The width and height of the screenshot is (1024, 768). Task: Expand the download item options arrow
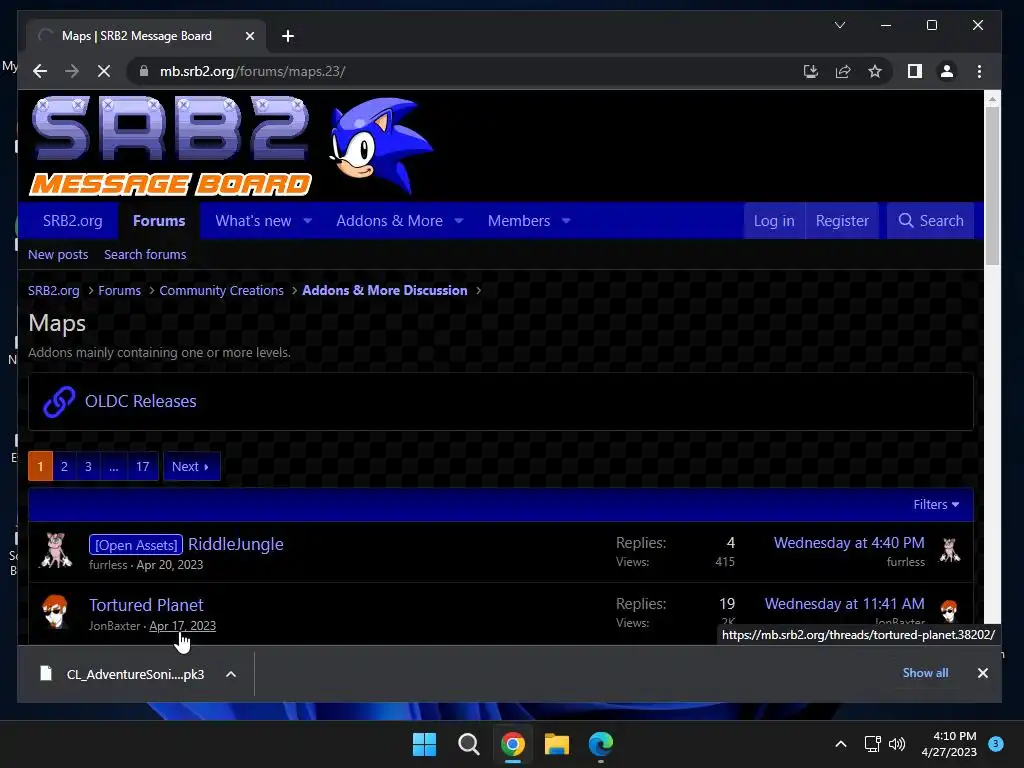click(231, 674)
